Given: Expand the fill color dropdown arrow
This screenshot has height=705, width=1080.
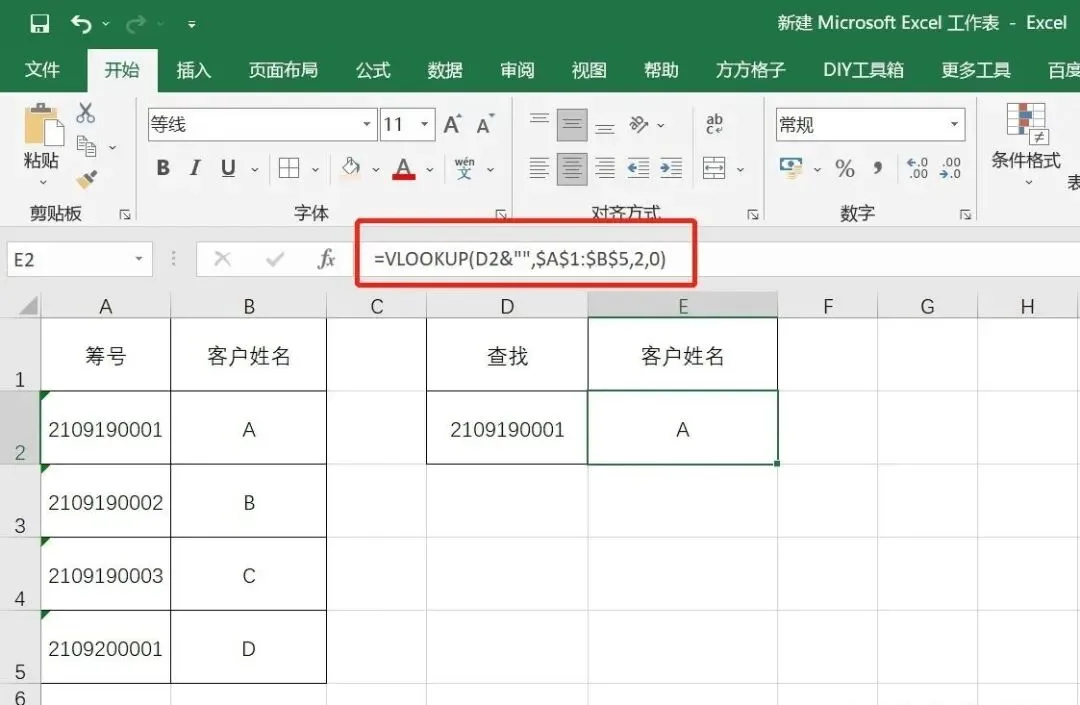Looking at the screenshot, I should coord(375,169).
